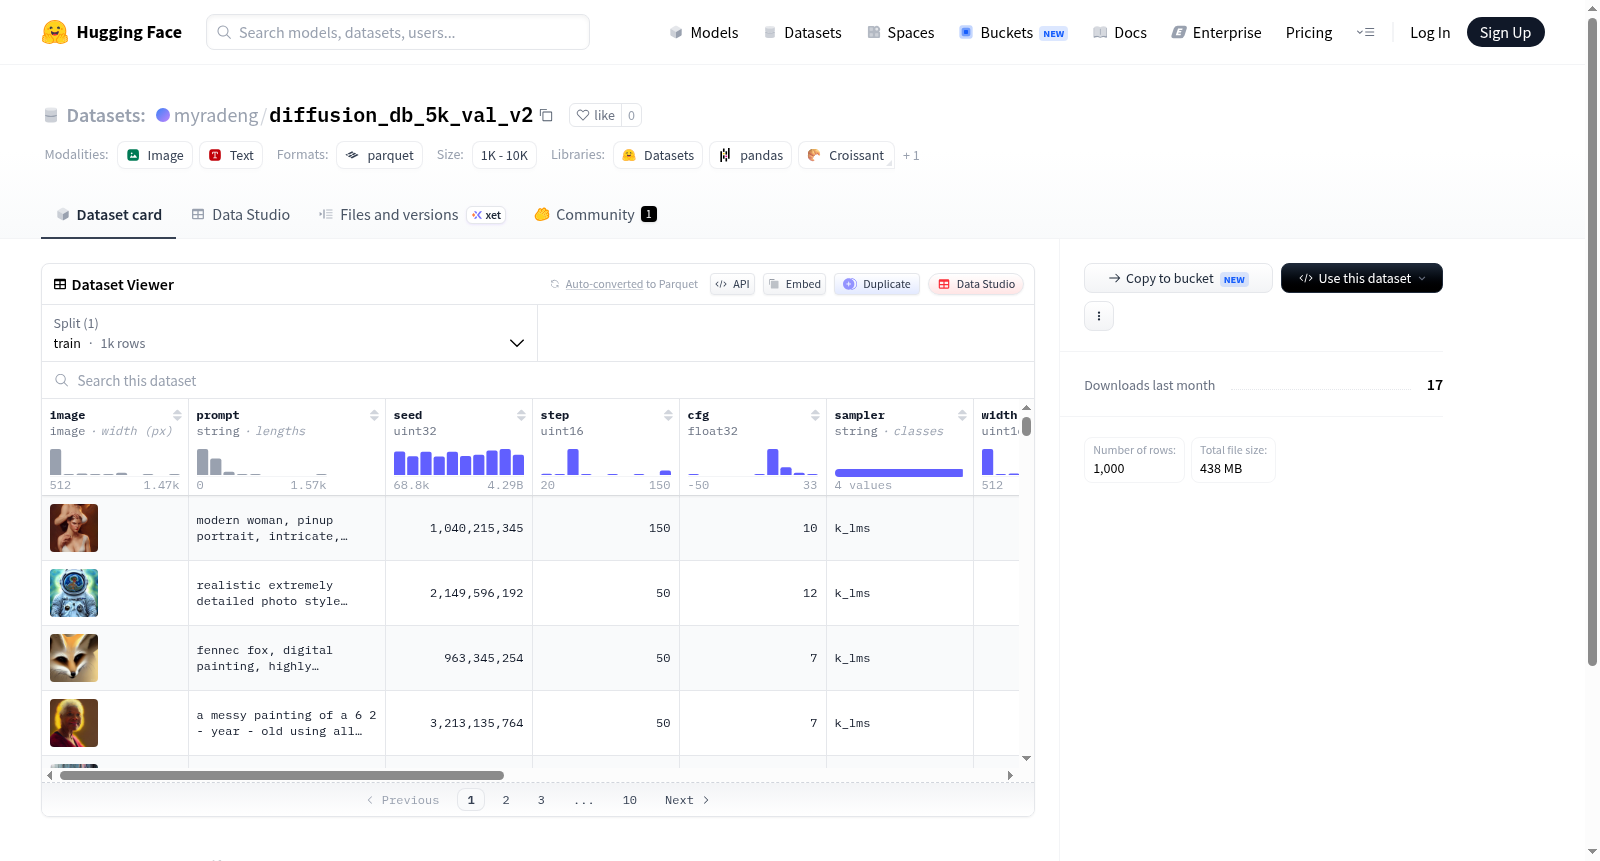Sort the prompt column with its arrows
Viewport: 1600px width, 861px height.
click(x=374, y=415)
